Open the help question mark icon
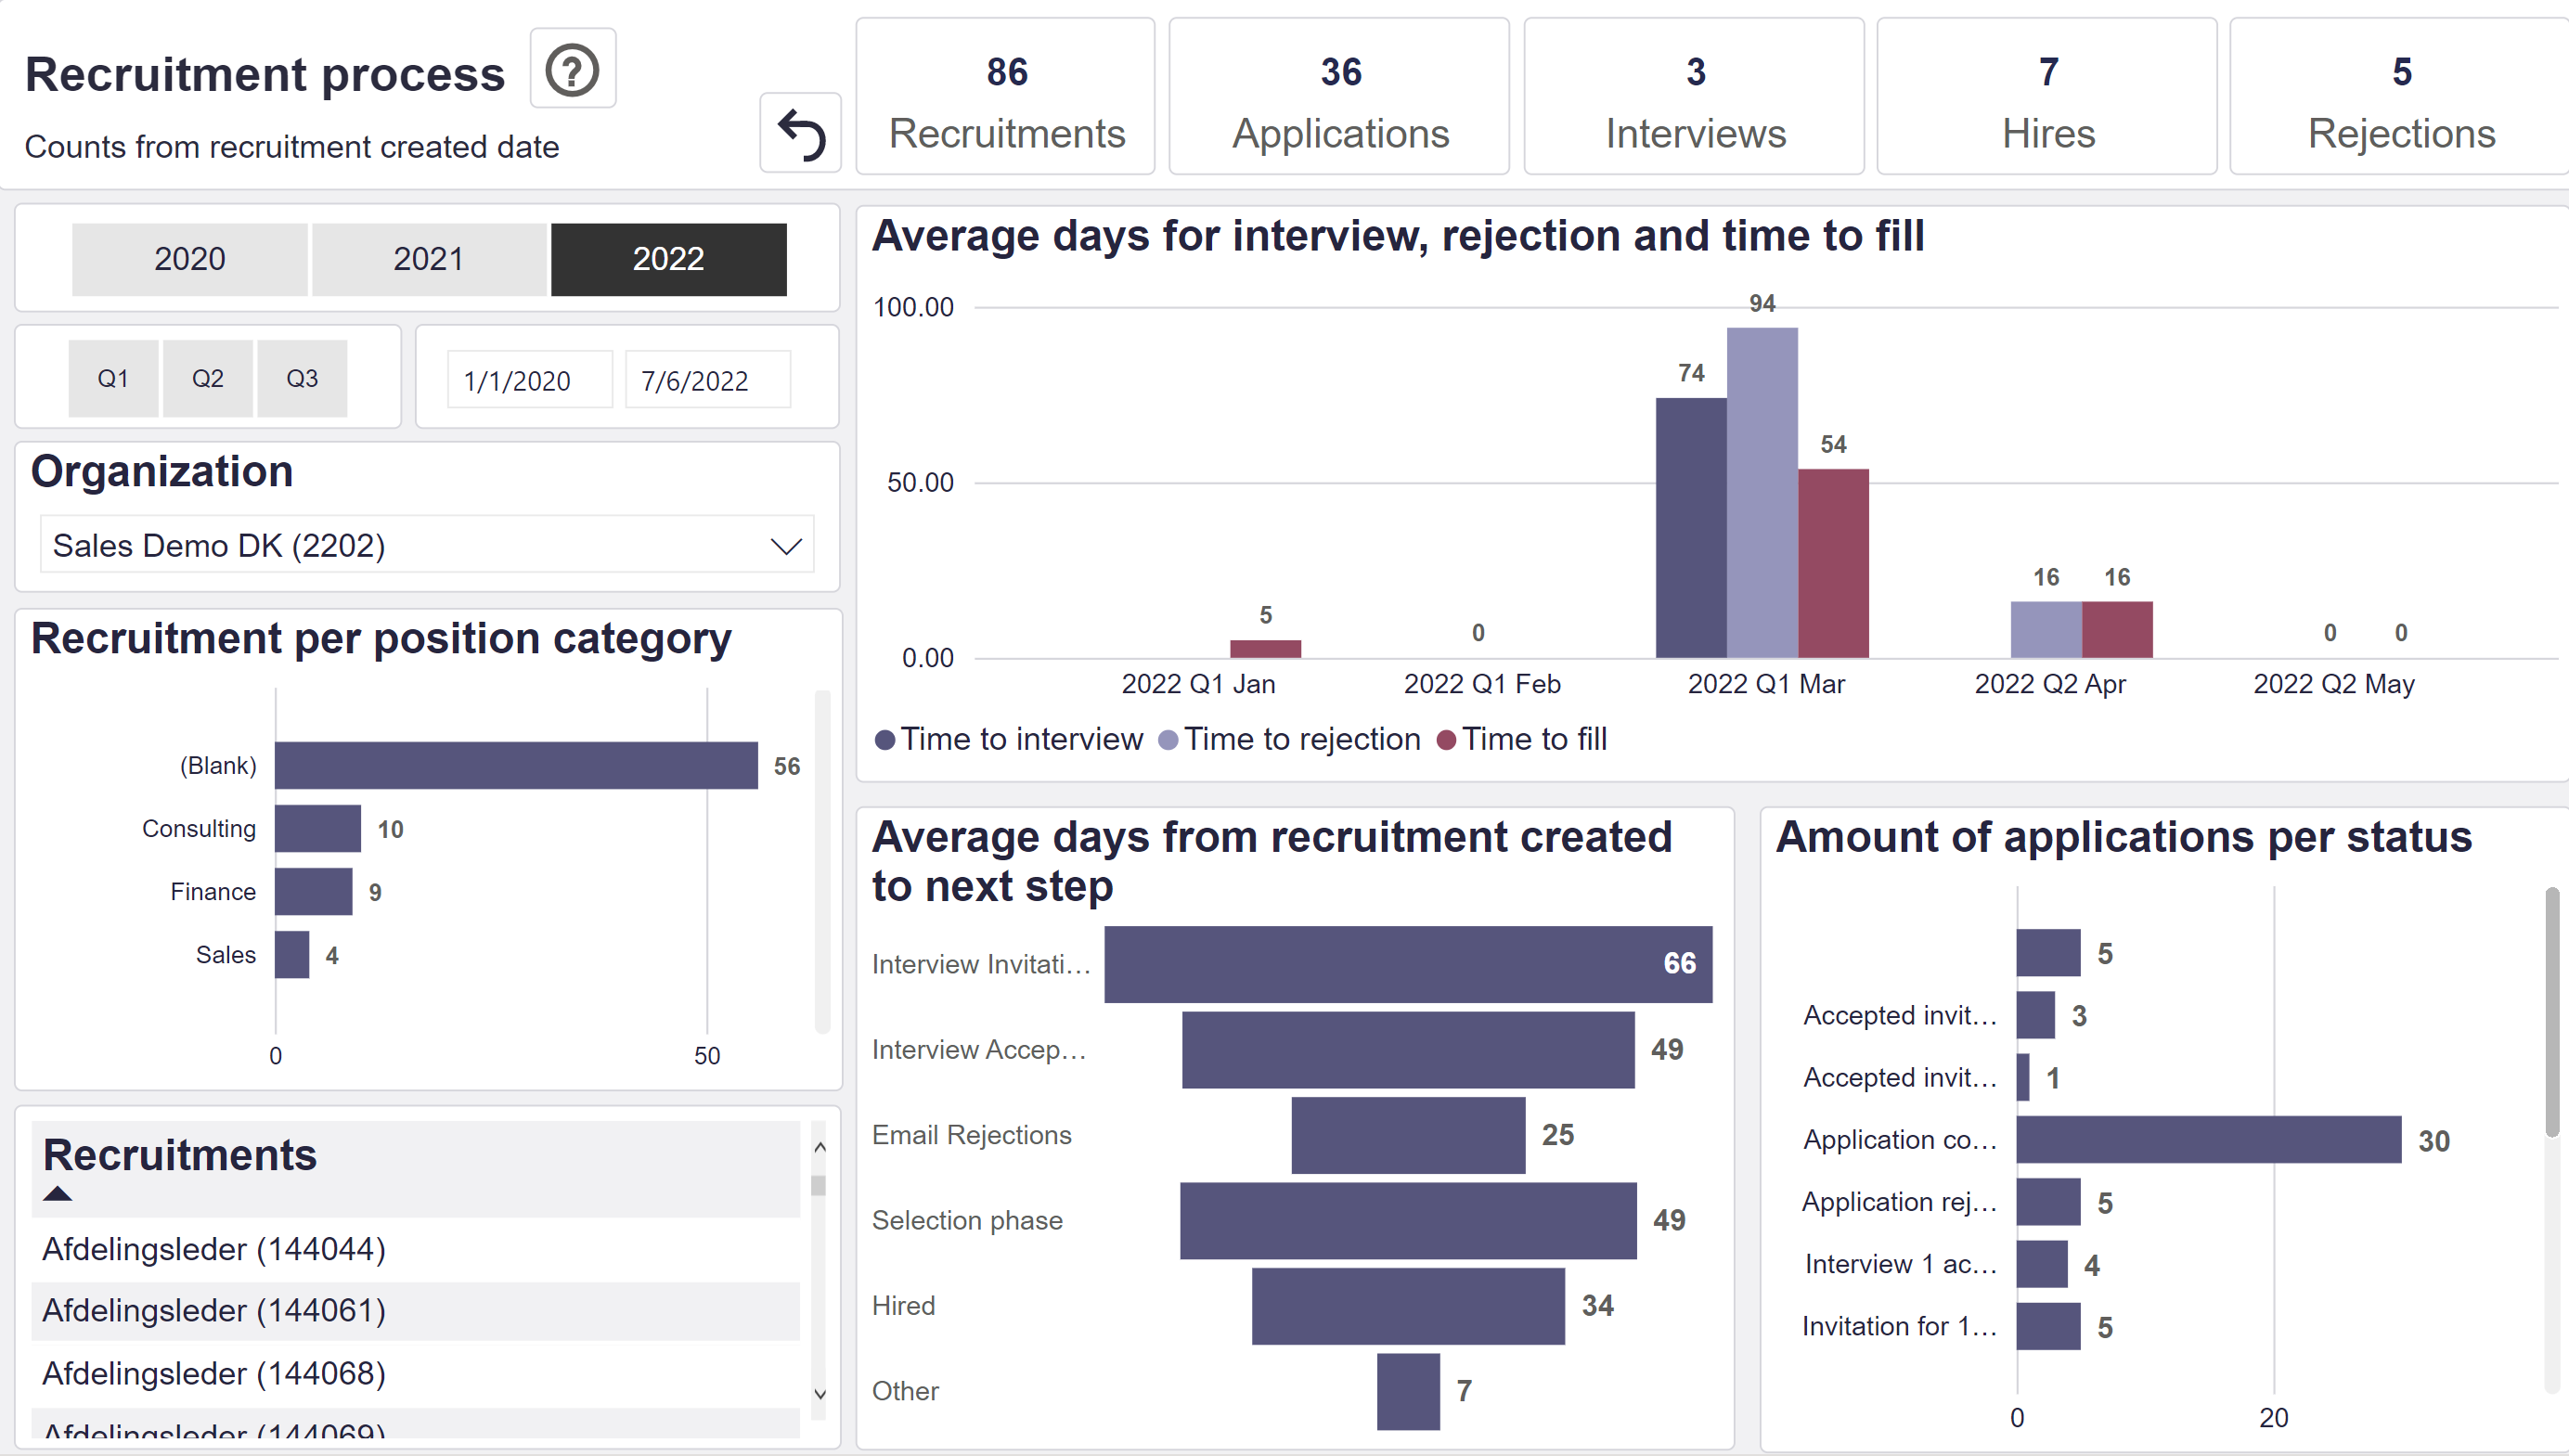Viewport: 2569px width, 1456px height. (572, 70)
